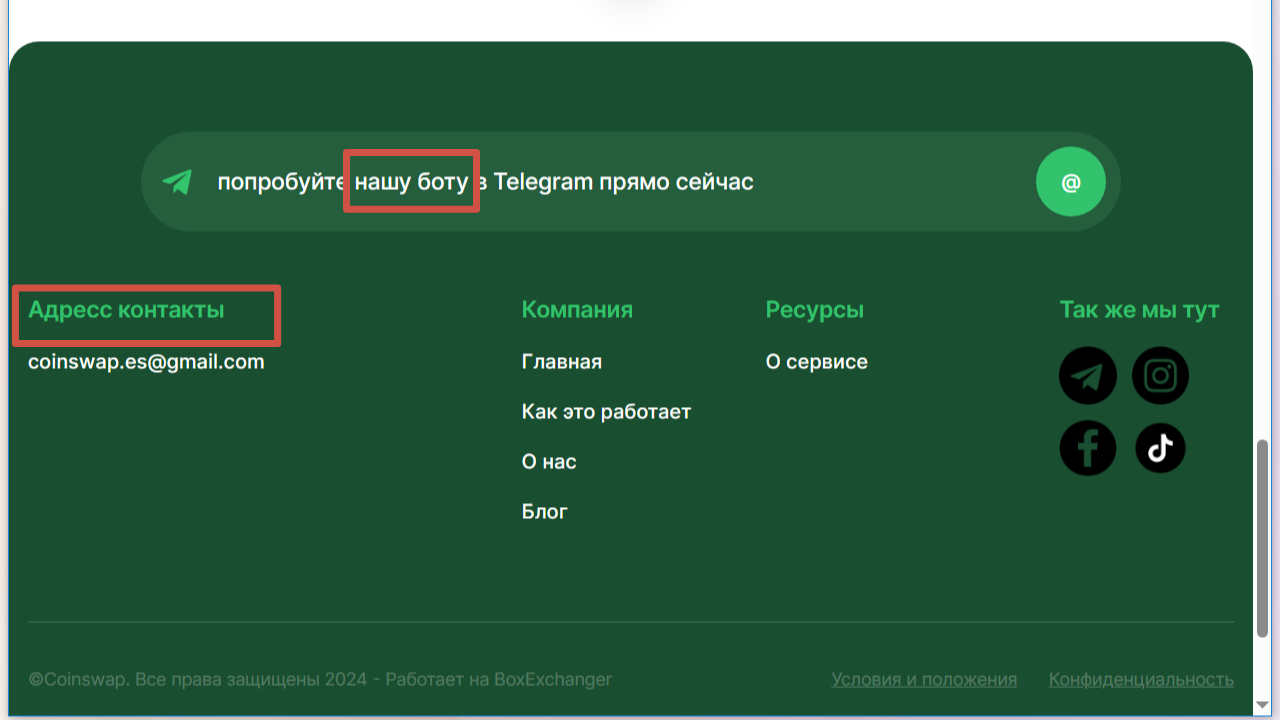The width and height of the screenshot is (1280, 720).
Task: Open the Instagram social icon
Action: 1160,376
